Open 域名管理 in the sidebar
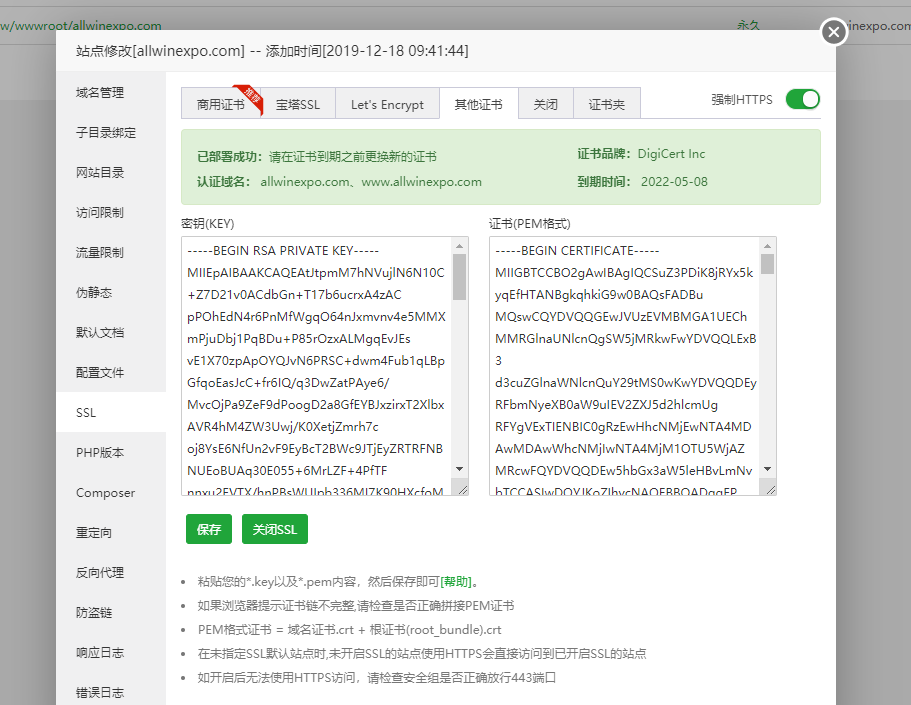Image resolution: width=911 pixels, height=705 pixels. [100, 93]
